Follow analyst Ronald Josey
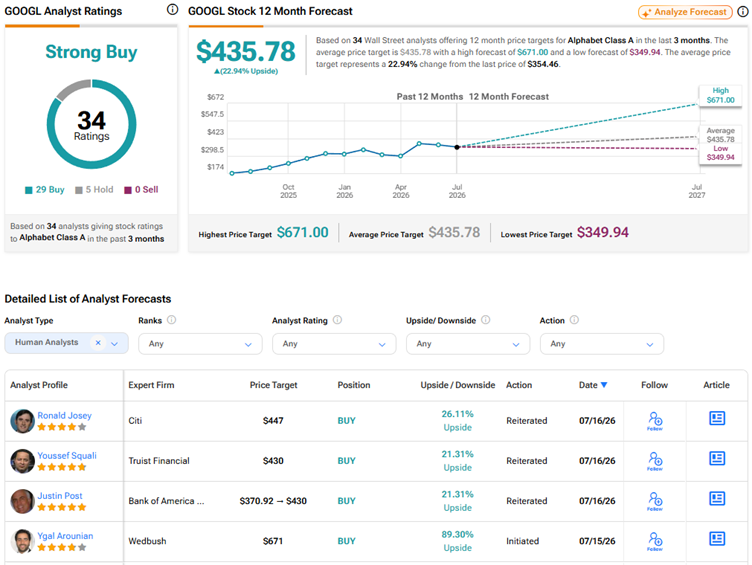This screenshot has height=565, width=752. pos(655,421)
